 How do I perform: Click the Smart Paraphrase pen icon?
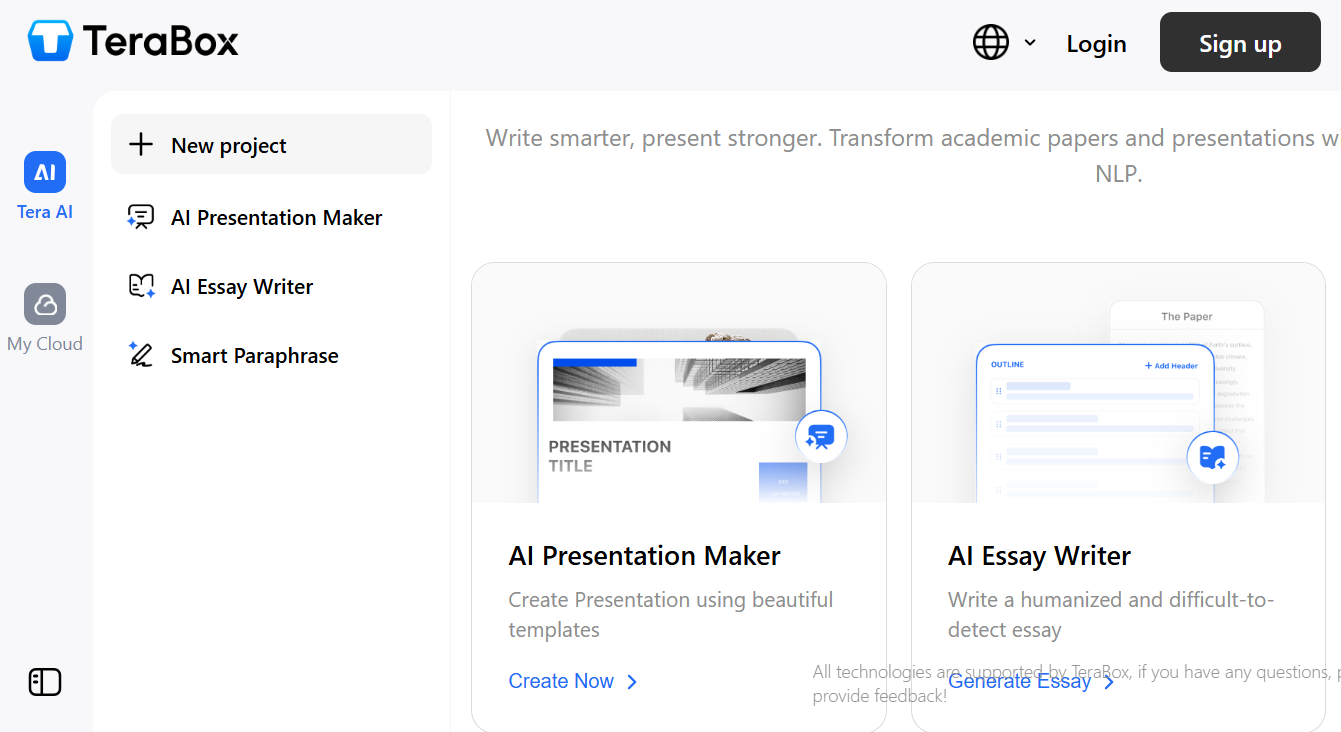click(141, 355)
